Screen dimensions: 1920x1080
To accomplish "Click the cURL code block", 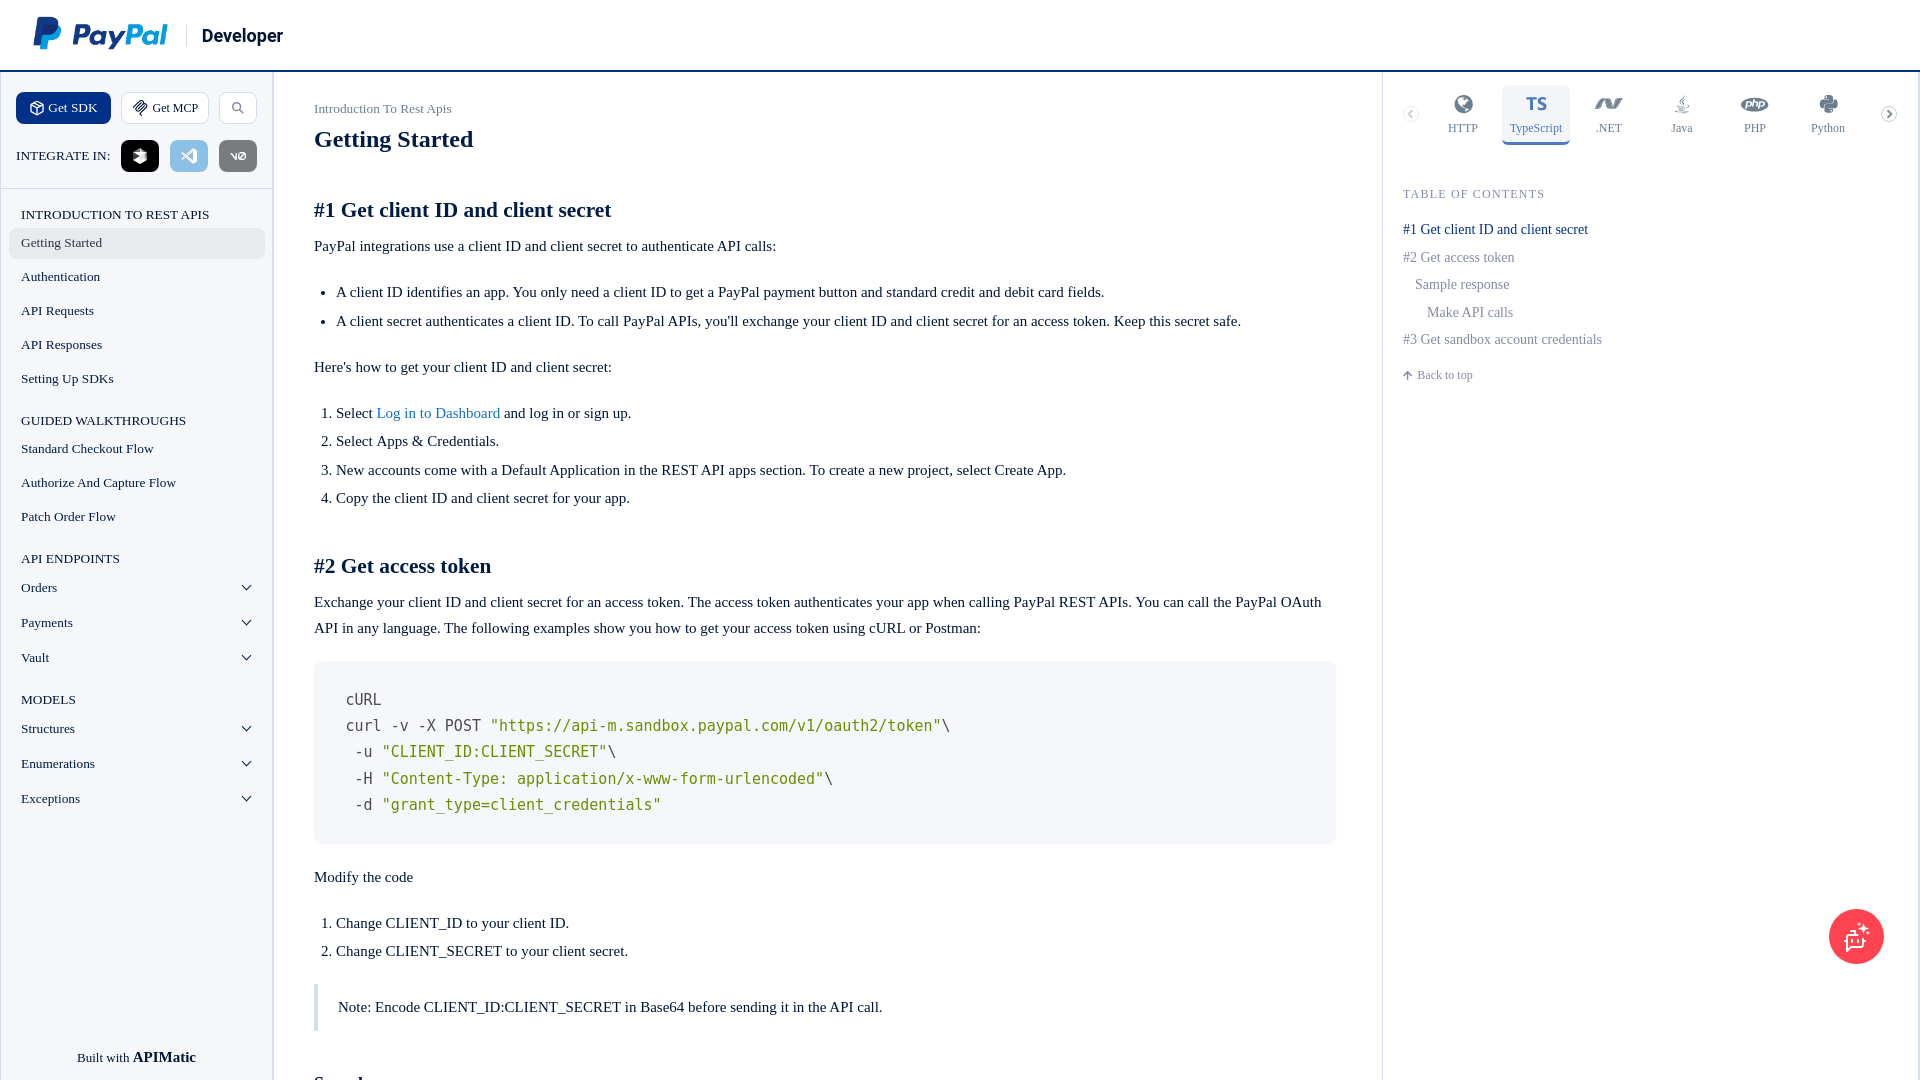I will pyautogui.click(x=825, y=752).
